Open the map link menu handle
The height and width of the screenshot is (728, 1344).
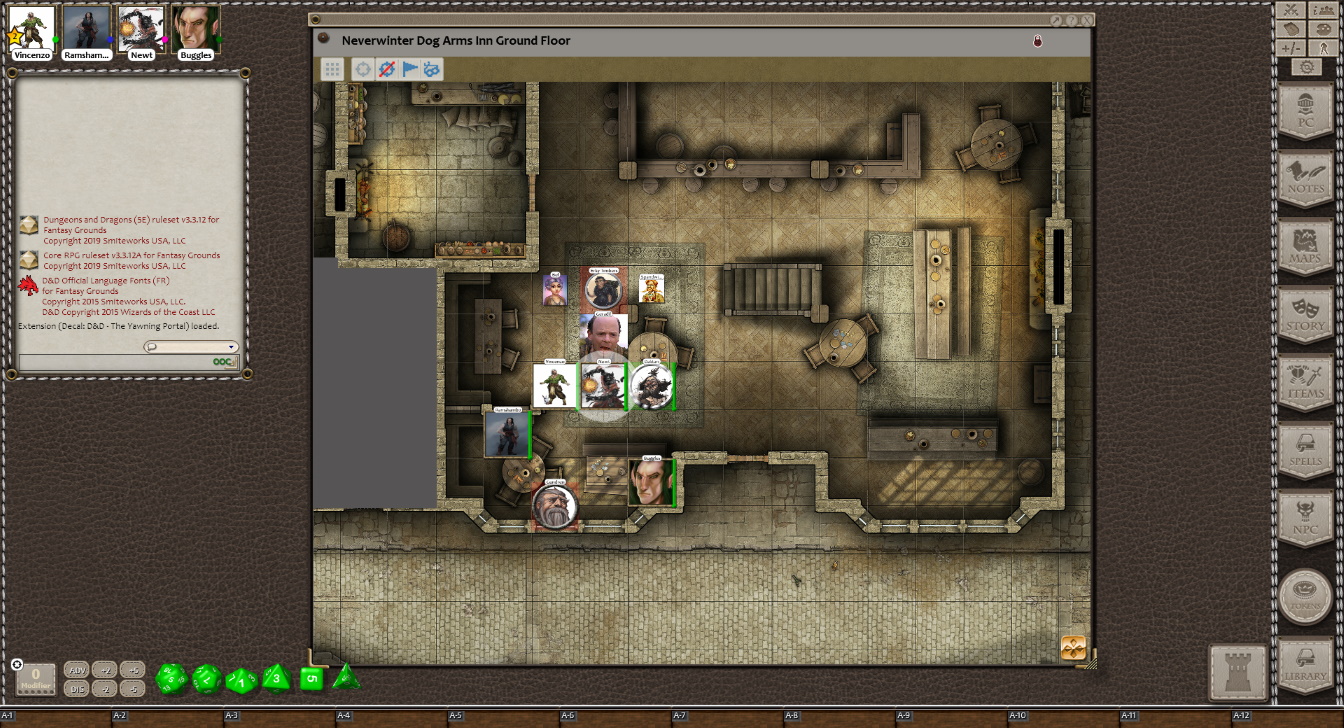click(x=1073, y=648)
